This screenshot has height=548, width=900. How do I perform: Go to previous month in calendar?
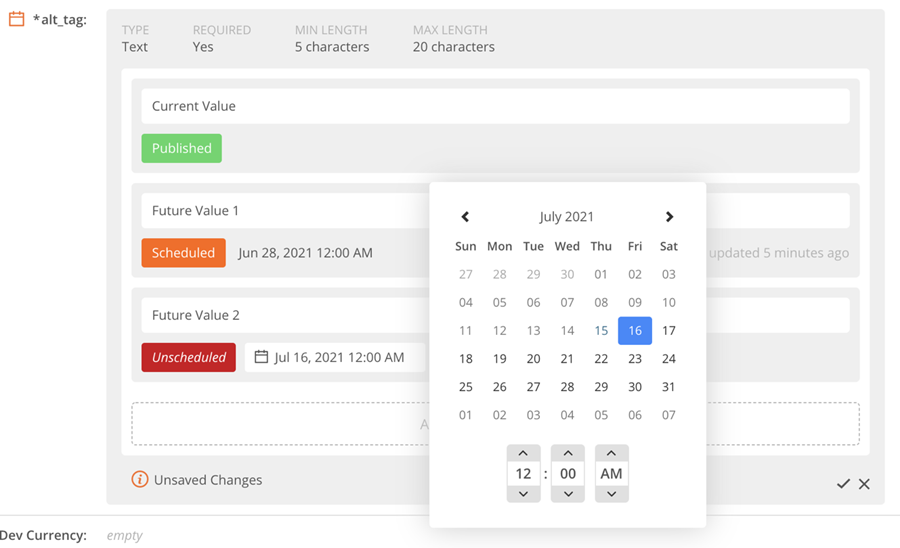(x=465, y=217)
